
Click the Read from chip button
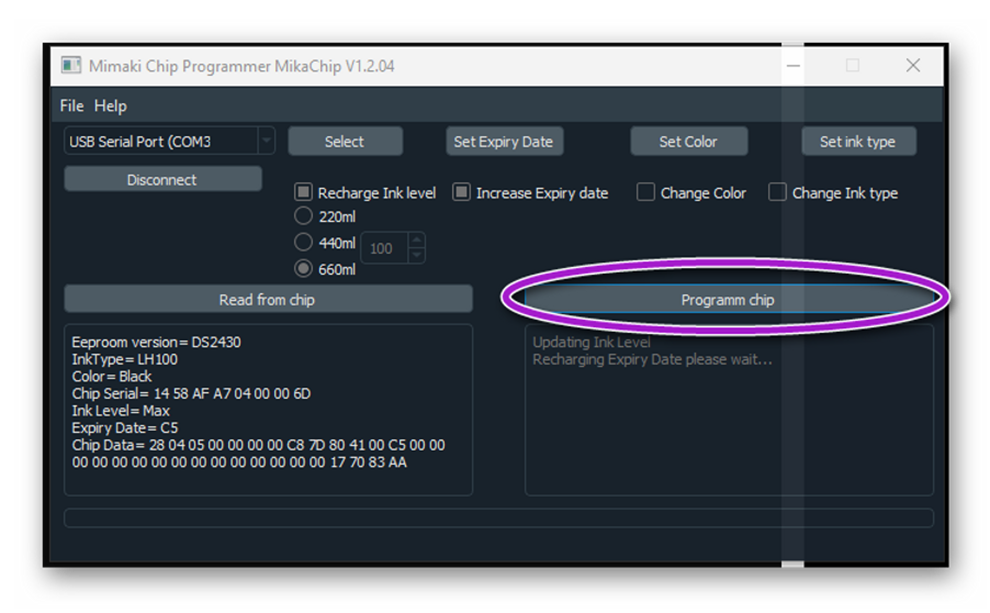coord(268,299)
